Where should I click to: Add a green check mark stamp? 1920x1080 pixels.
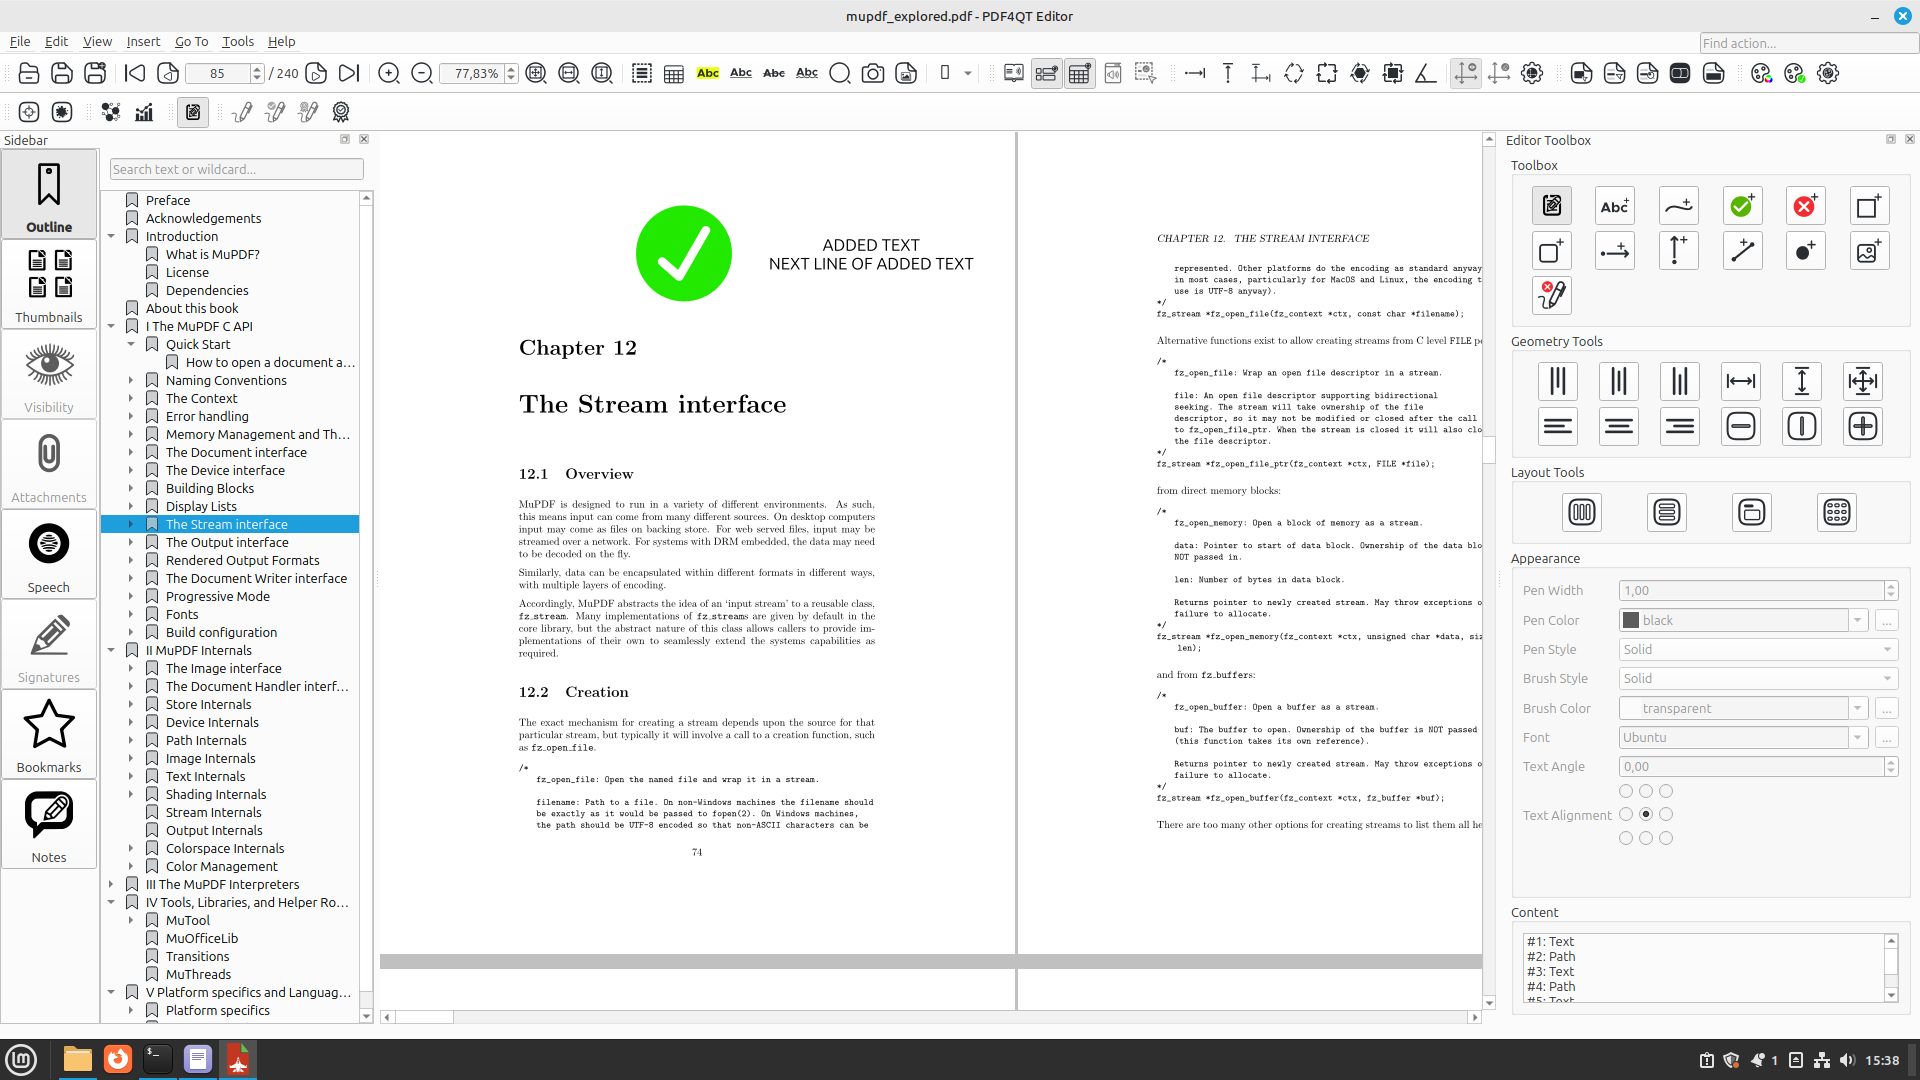1742,206
